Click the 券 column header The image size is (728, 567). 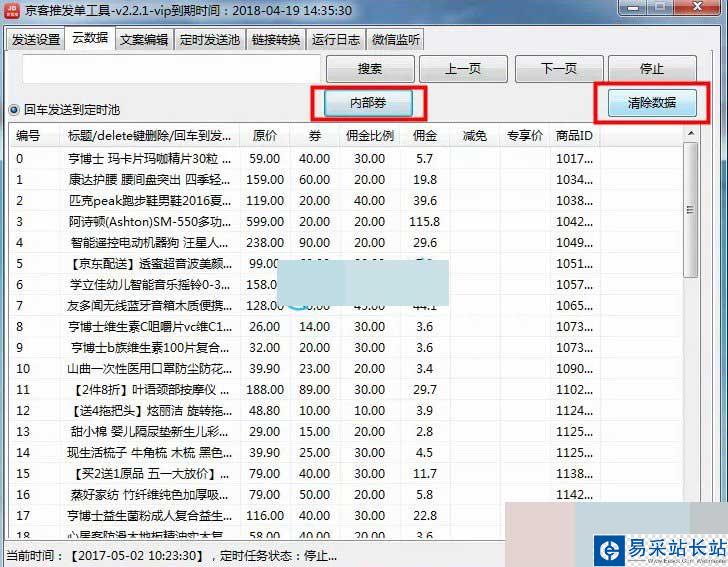pyautogui.click(x=315, y=136)
